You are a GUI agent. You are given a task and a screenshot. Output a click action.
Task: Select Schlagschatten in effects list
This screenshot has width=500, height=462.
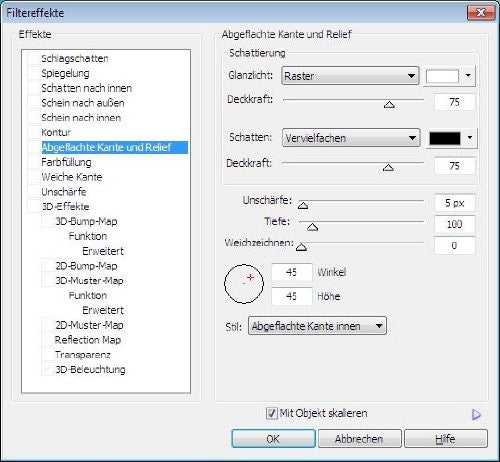pos(75,58)
